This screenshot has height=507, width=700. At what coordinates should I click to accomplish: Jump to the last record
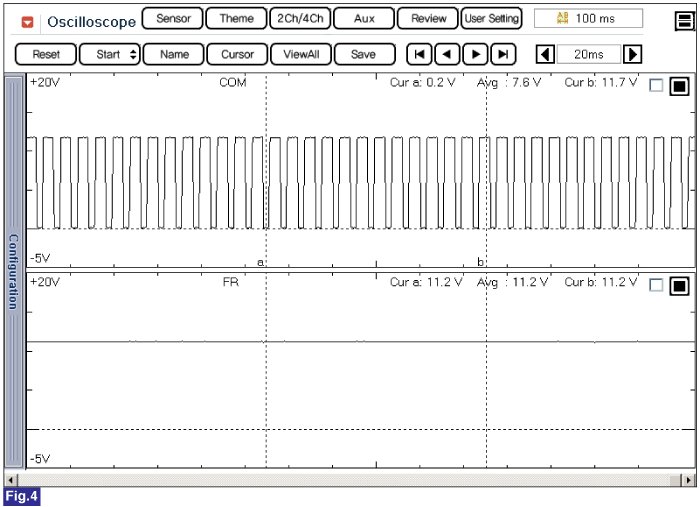pyautogui.click(x=503, y=54)
